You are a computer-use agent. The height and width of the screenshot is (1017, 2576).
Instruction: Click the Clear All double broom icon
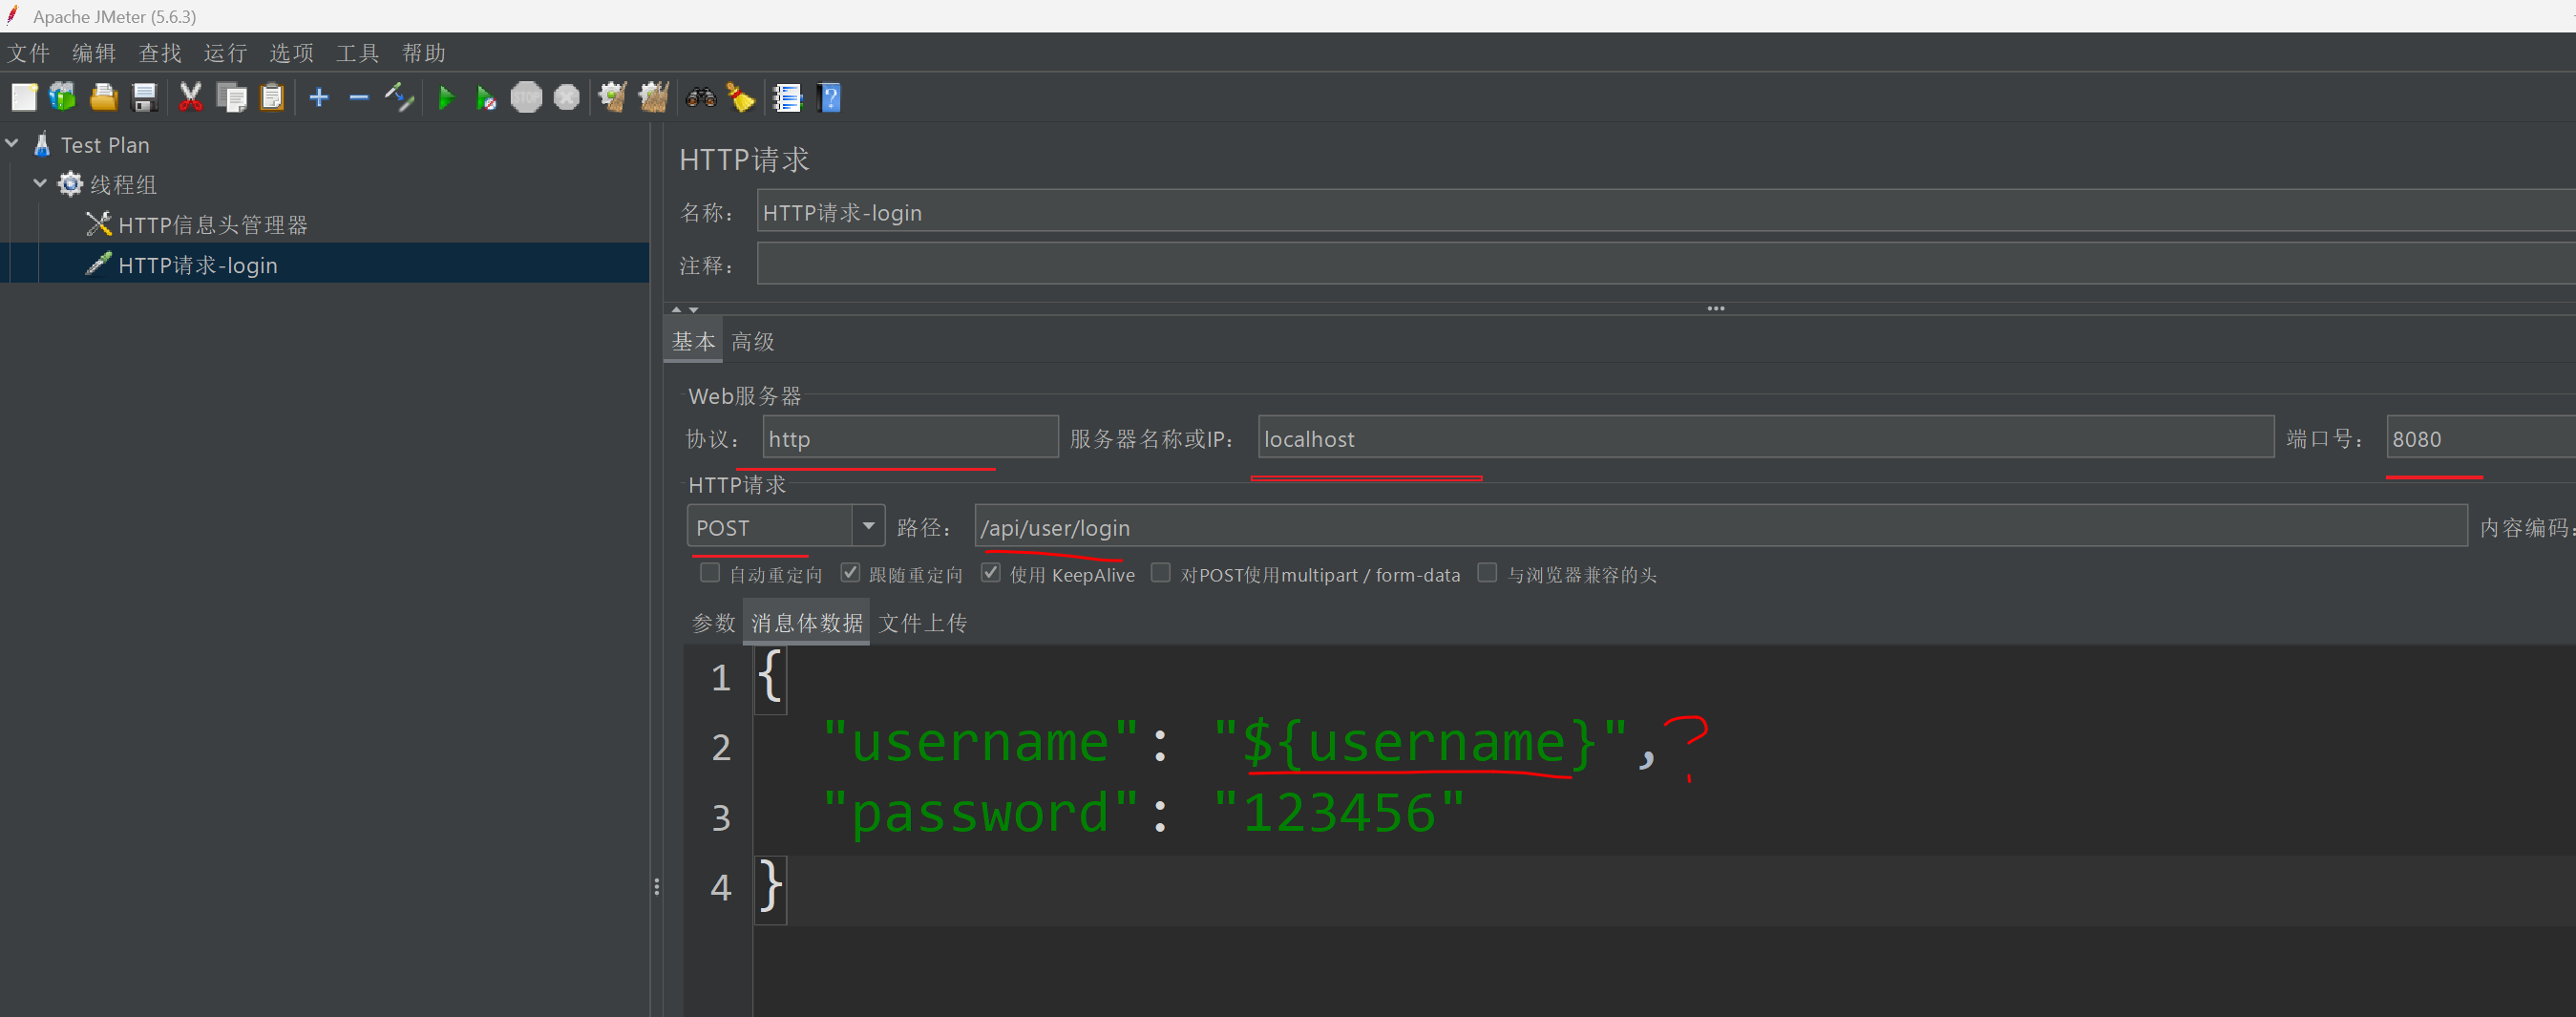[654, 97]
